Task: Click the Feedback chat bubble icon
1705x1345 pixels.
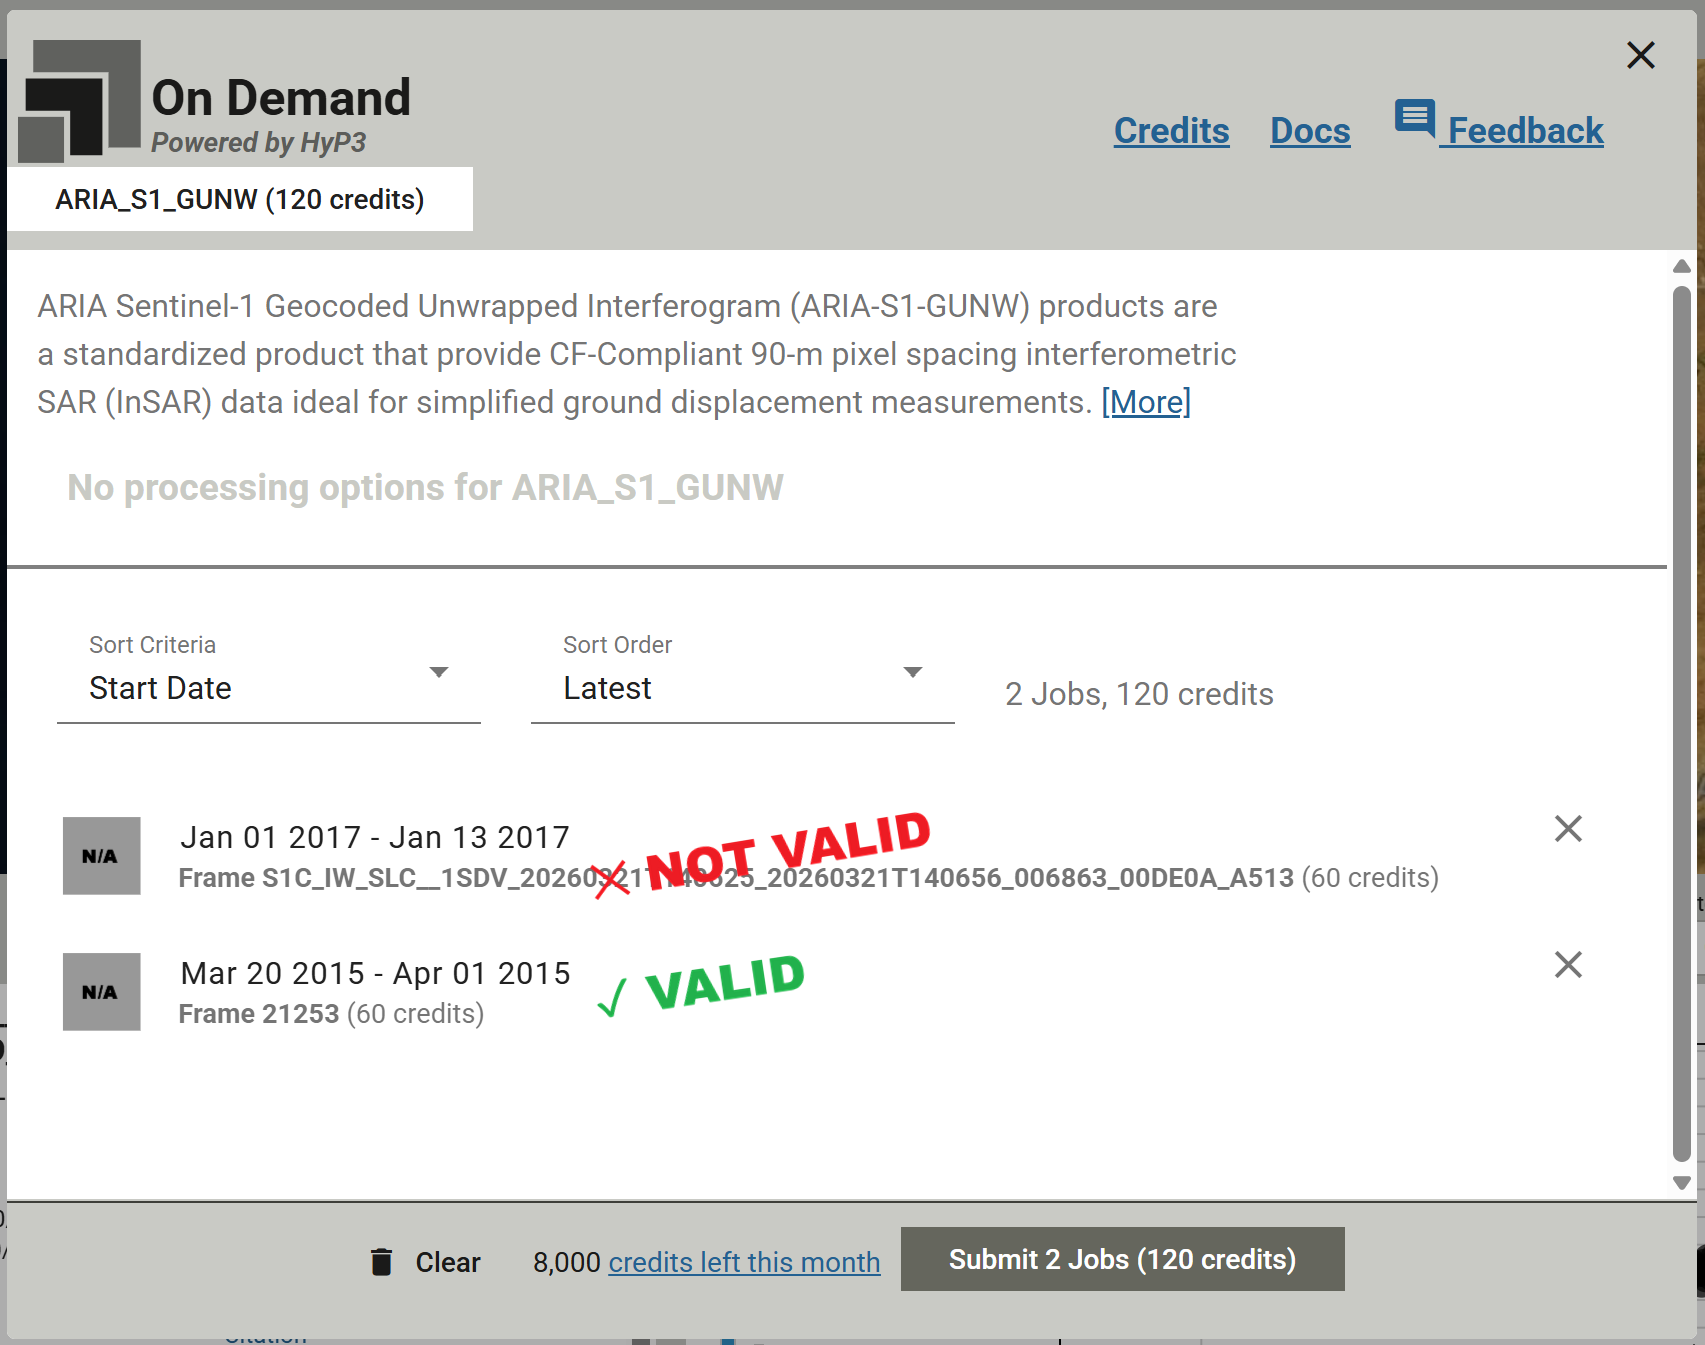Action: (1414, 118)
